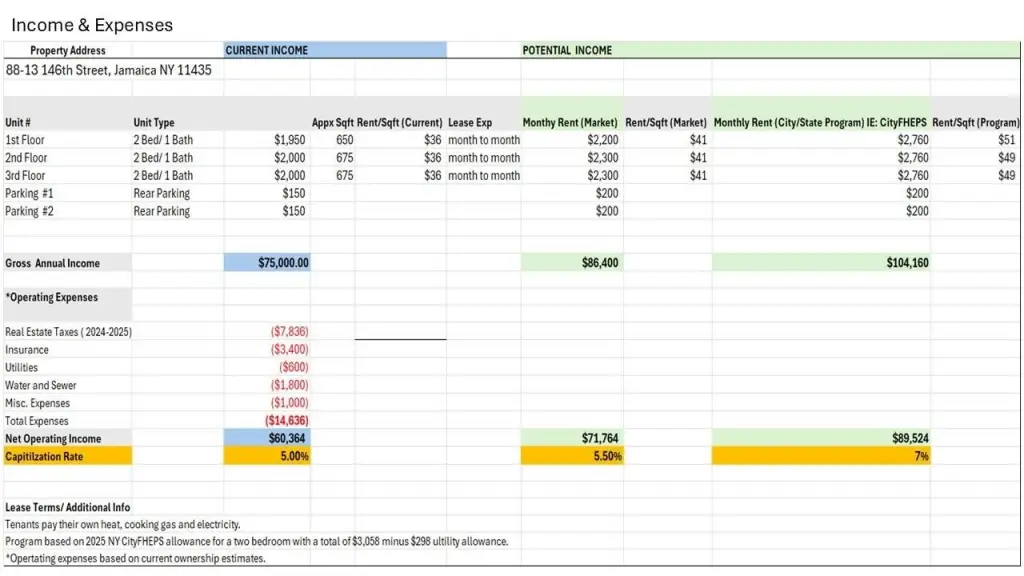Click the property address 88-13 146th Street cell
Screen dimensions: 1024x576
[x=108, y=71]
